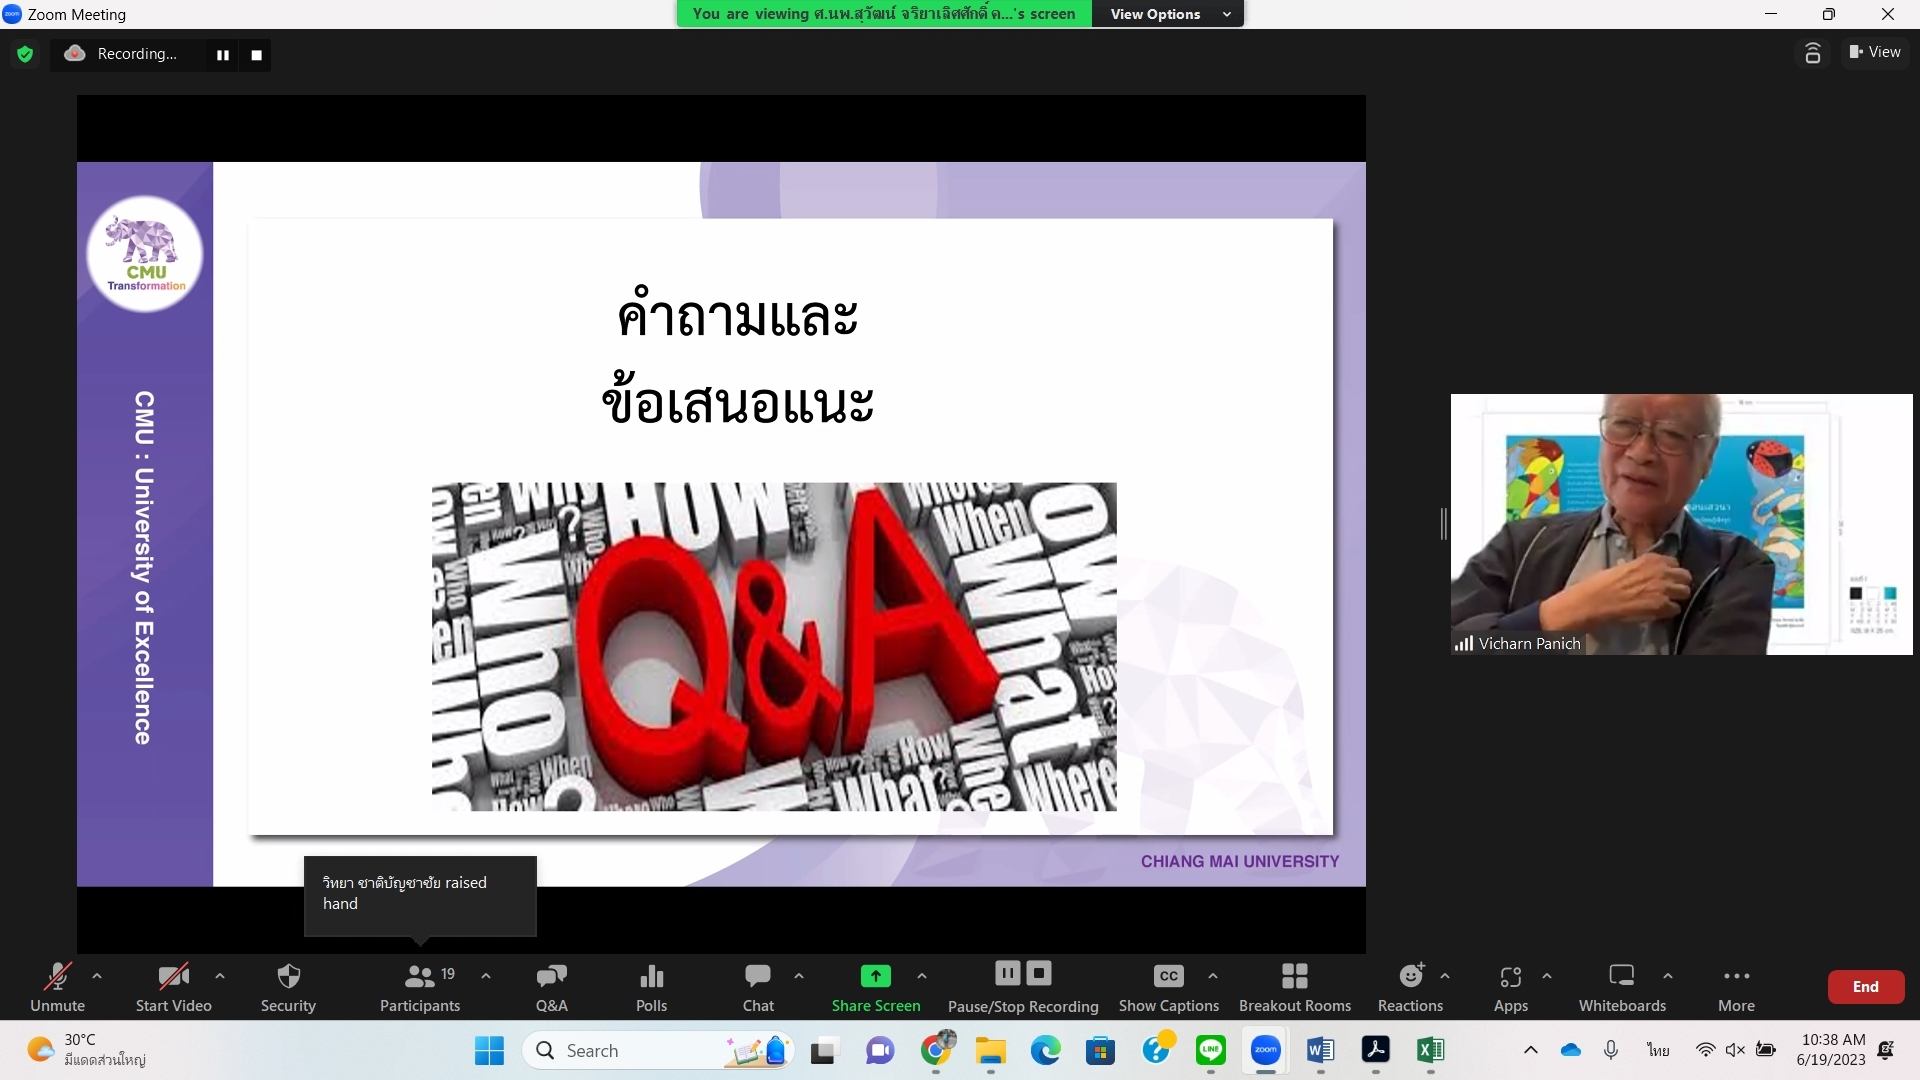Expand chat options arrow
This screenshot has width=1920, height=1080.
click(x=799, y=976)
